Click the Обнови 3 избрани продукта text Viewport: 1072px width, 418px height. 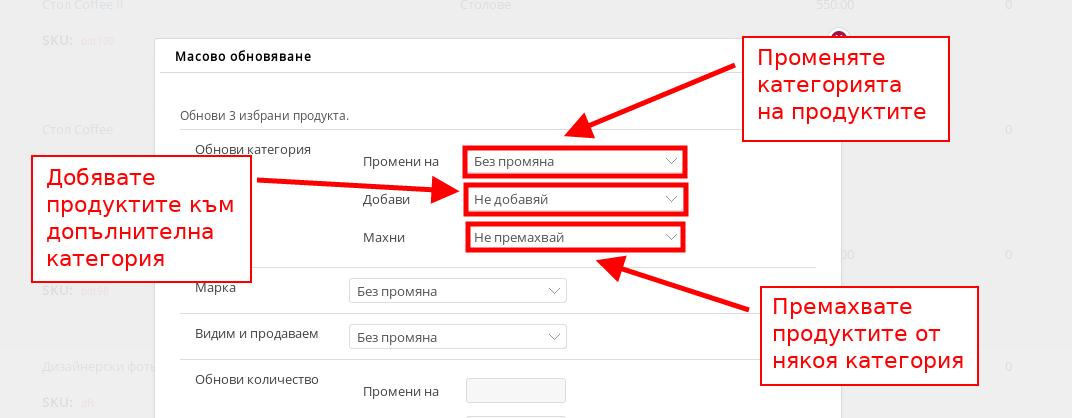coord(264,115)
